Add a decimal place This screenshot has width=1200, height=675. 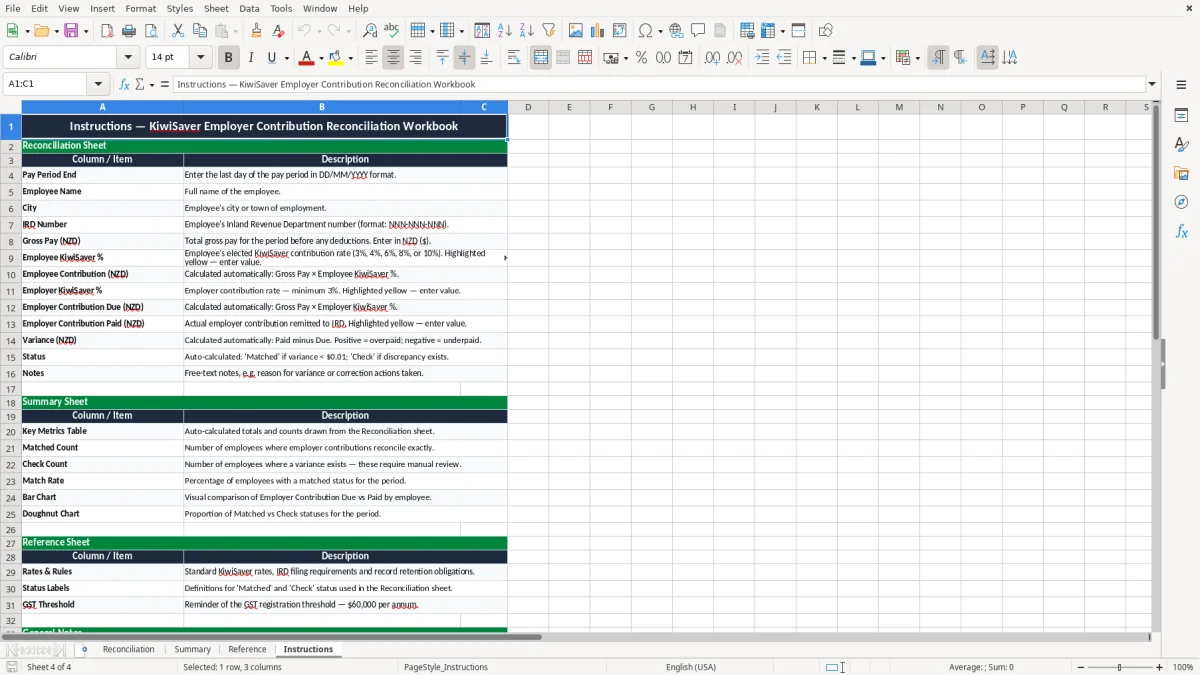[712, 58]
